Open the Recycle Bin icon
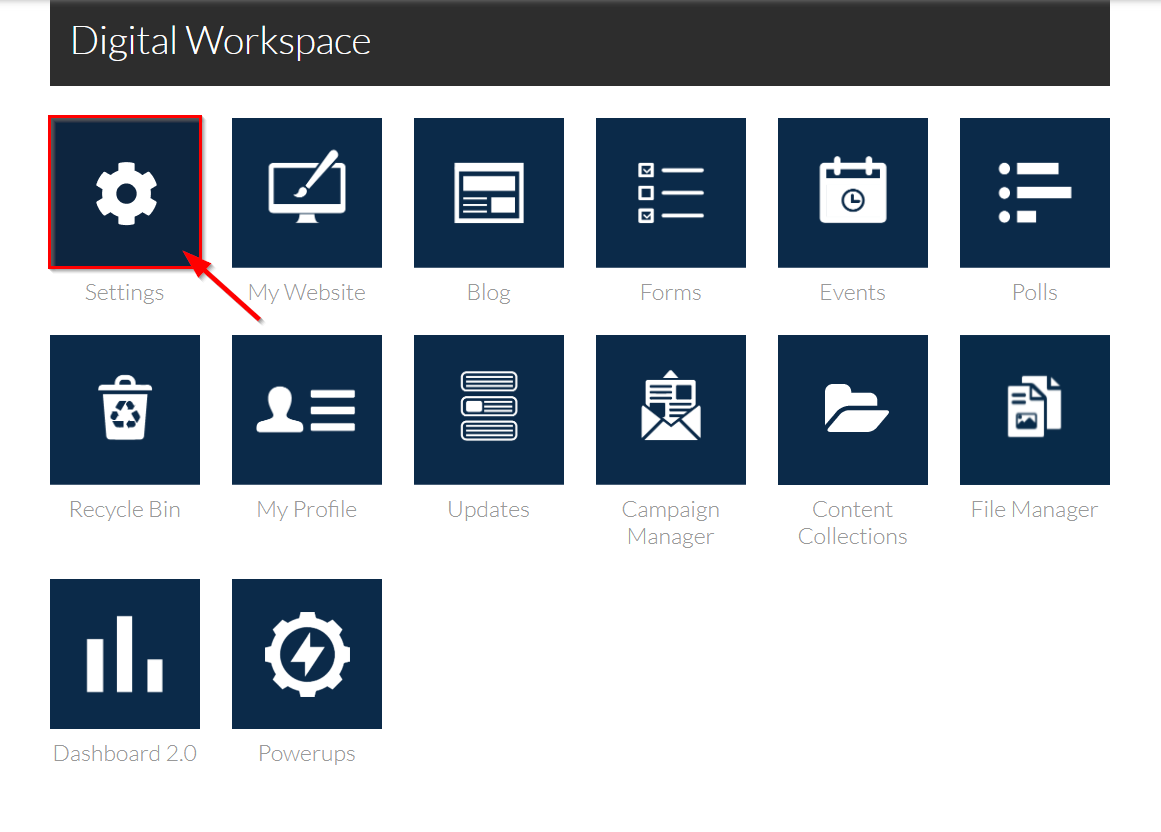 click(x=124, y=409)
